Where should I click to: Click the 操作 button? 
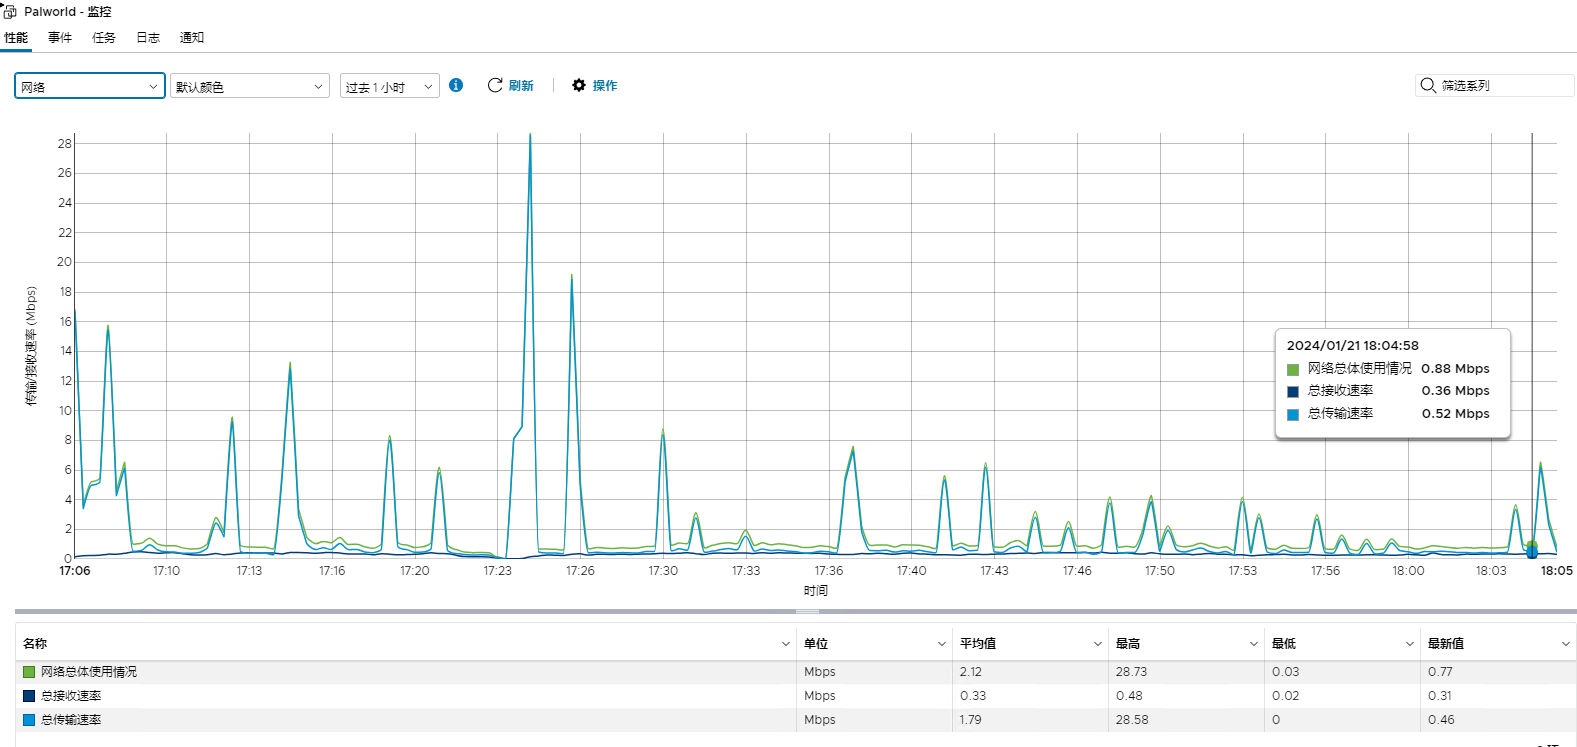(595, 85)
